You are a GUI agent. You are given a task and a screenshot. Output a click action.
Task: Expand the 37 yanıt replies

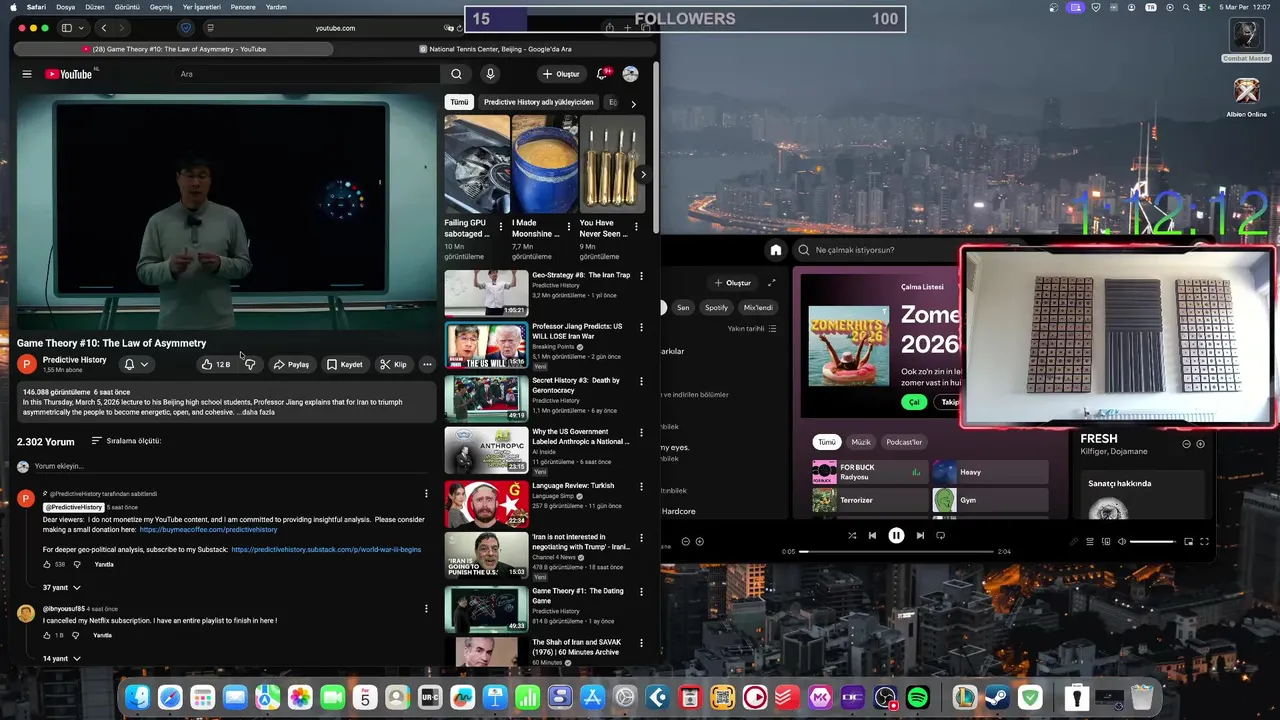(61, 587)
